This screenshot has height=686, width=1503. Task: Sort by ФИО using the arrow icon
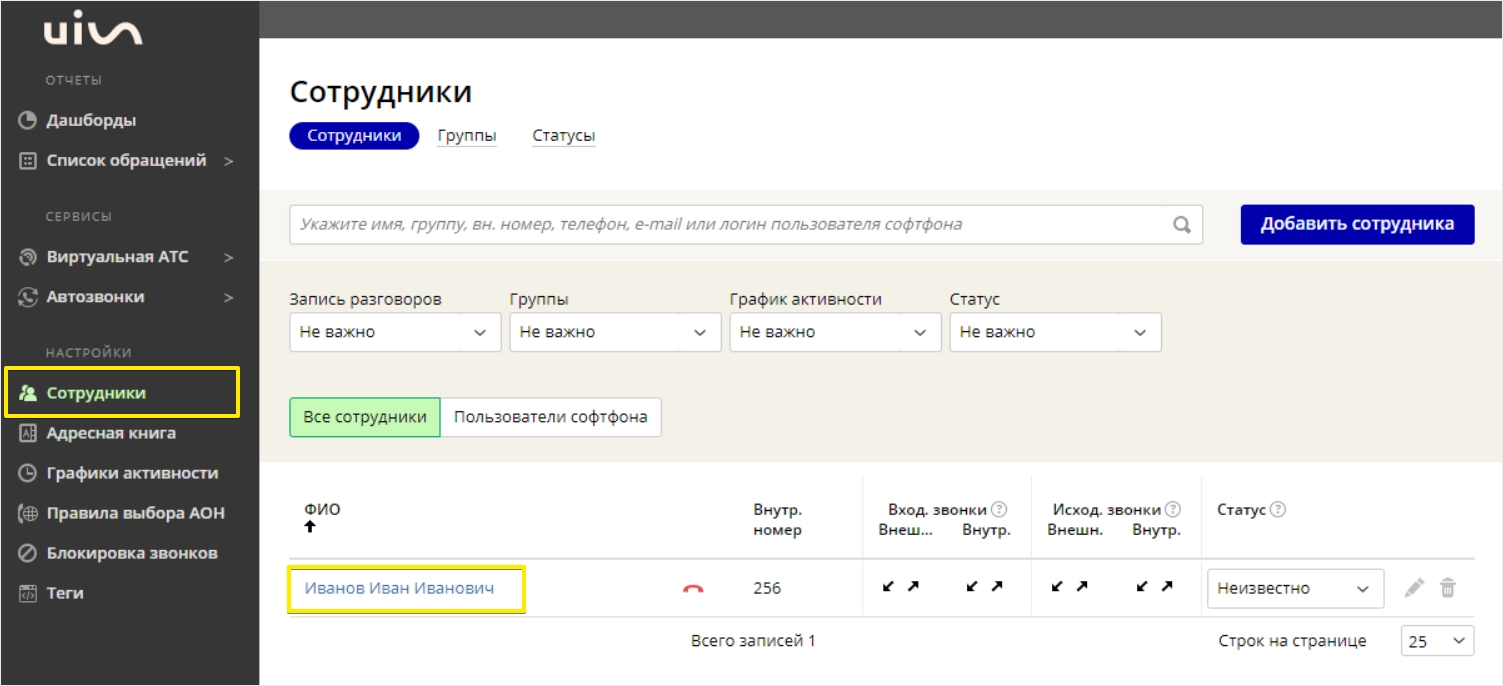[x=310, y=526]
